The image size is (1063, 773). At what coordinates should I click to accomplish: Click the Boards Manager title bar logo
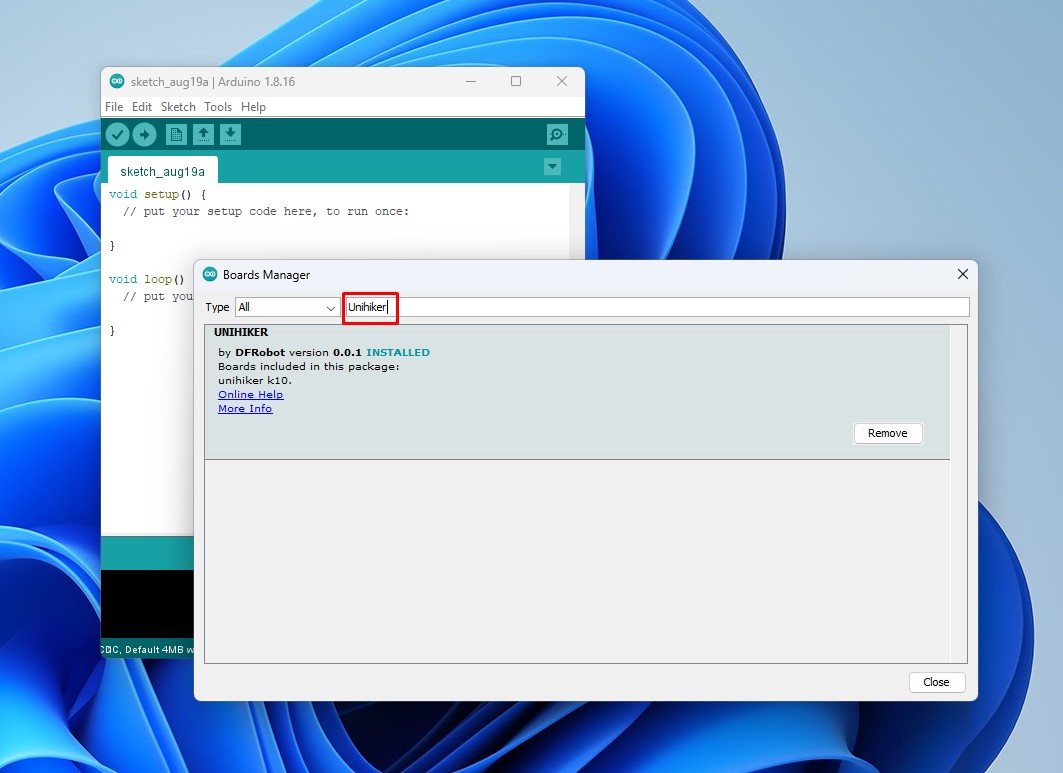[210, 274]
